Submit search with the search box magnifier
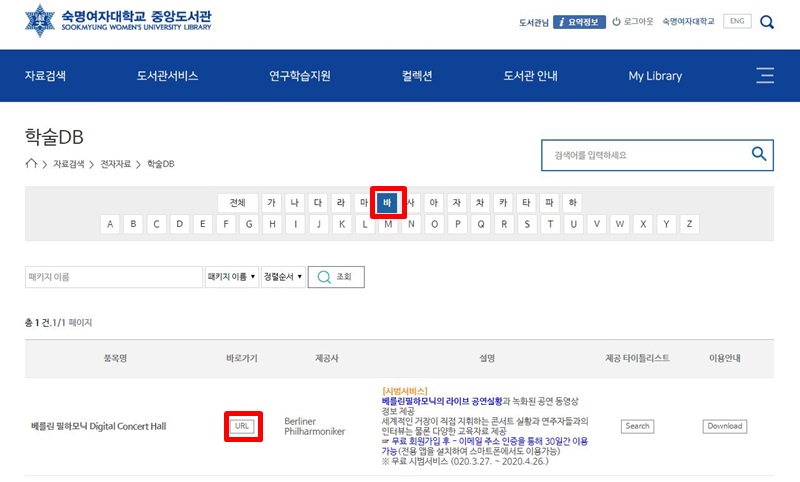800x482 pixels. pos(759,154)
